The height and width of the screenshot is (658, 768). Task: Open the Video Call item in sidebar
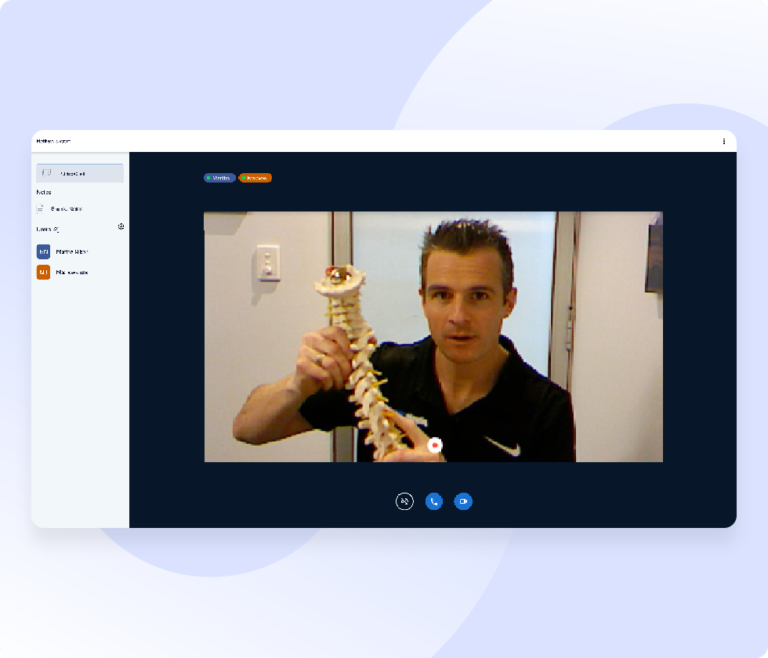click(80, 173)
